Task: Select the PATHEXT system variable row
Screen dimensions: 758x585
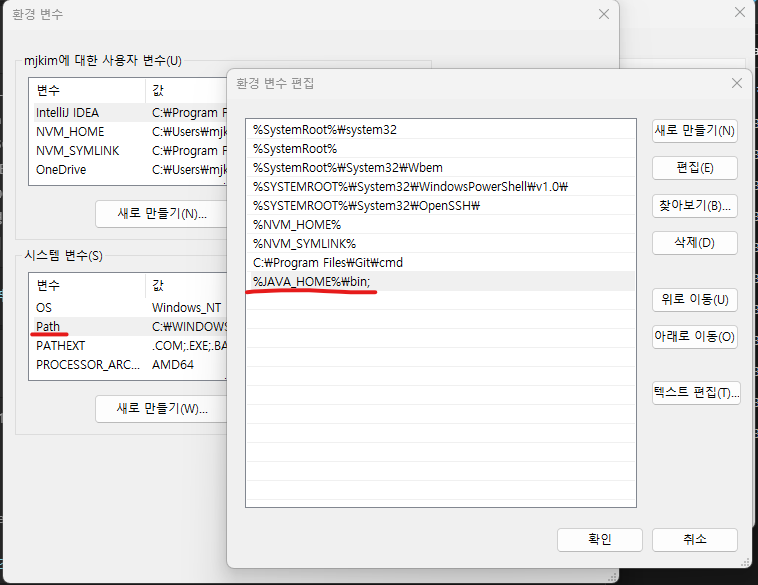Action: pyautogui.click(x=129, y=346)
